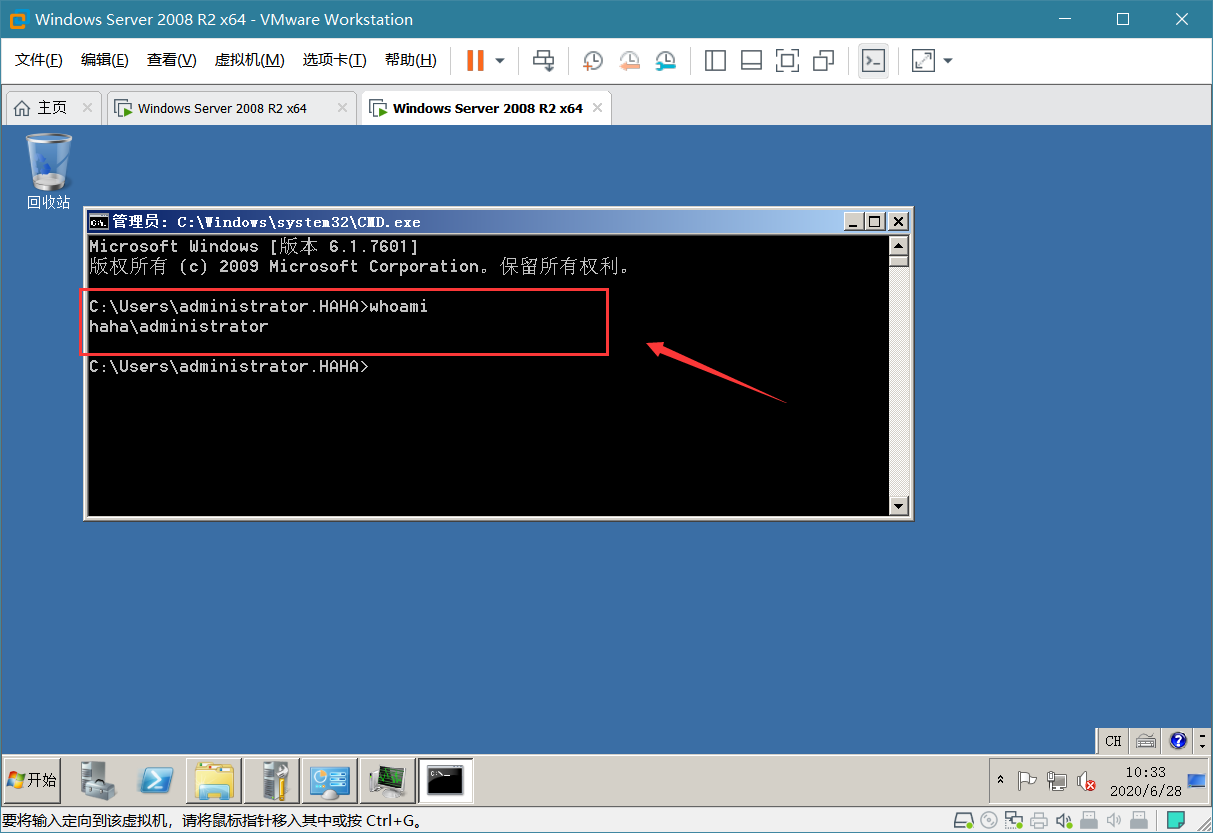Viewport: 1213px width, 833px height.
Task: Switch to Unity mode
Action: (x=823, y=61)
